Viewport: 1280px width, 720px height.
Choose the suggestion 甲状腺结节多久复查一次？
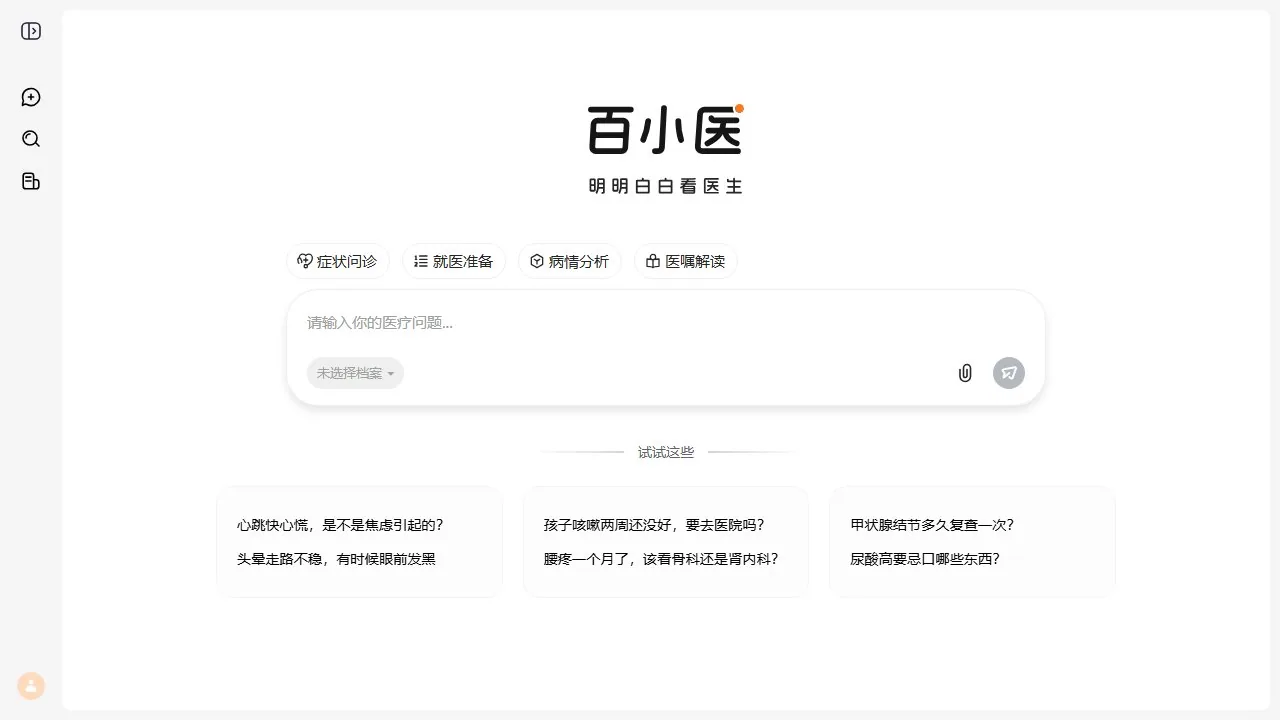tap(932, 525)
